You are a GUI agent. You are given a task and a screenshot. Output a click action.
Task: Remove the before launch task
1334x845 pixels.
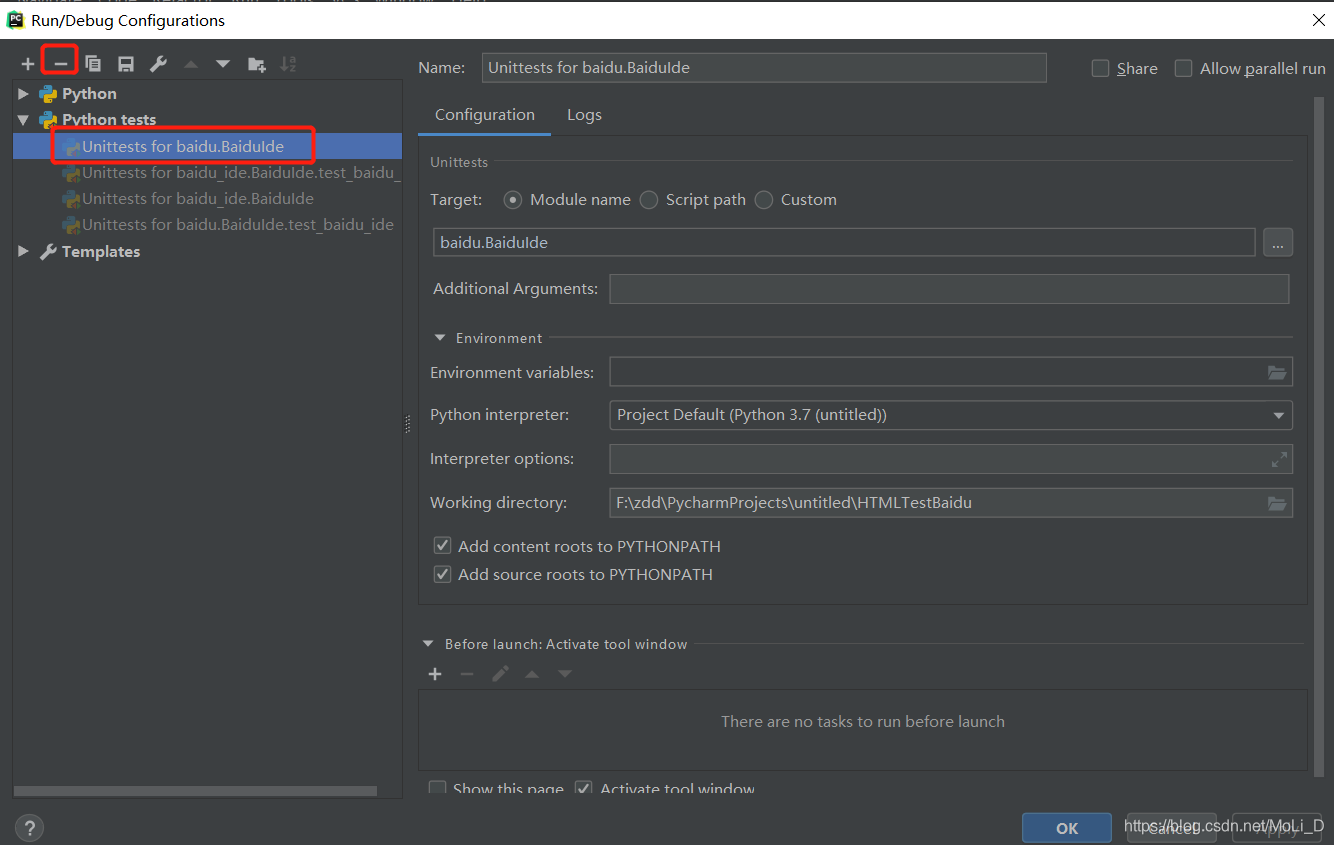click(467, 674)
